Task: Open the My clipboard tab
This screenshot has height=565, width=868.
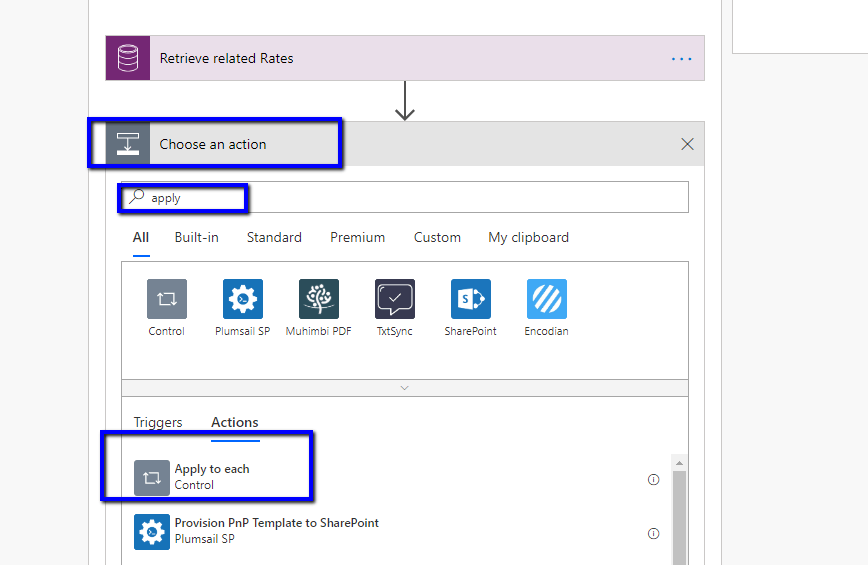Action: click(528, 237)
